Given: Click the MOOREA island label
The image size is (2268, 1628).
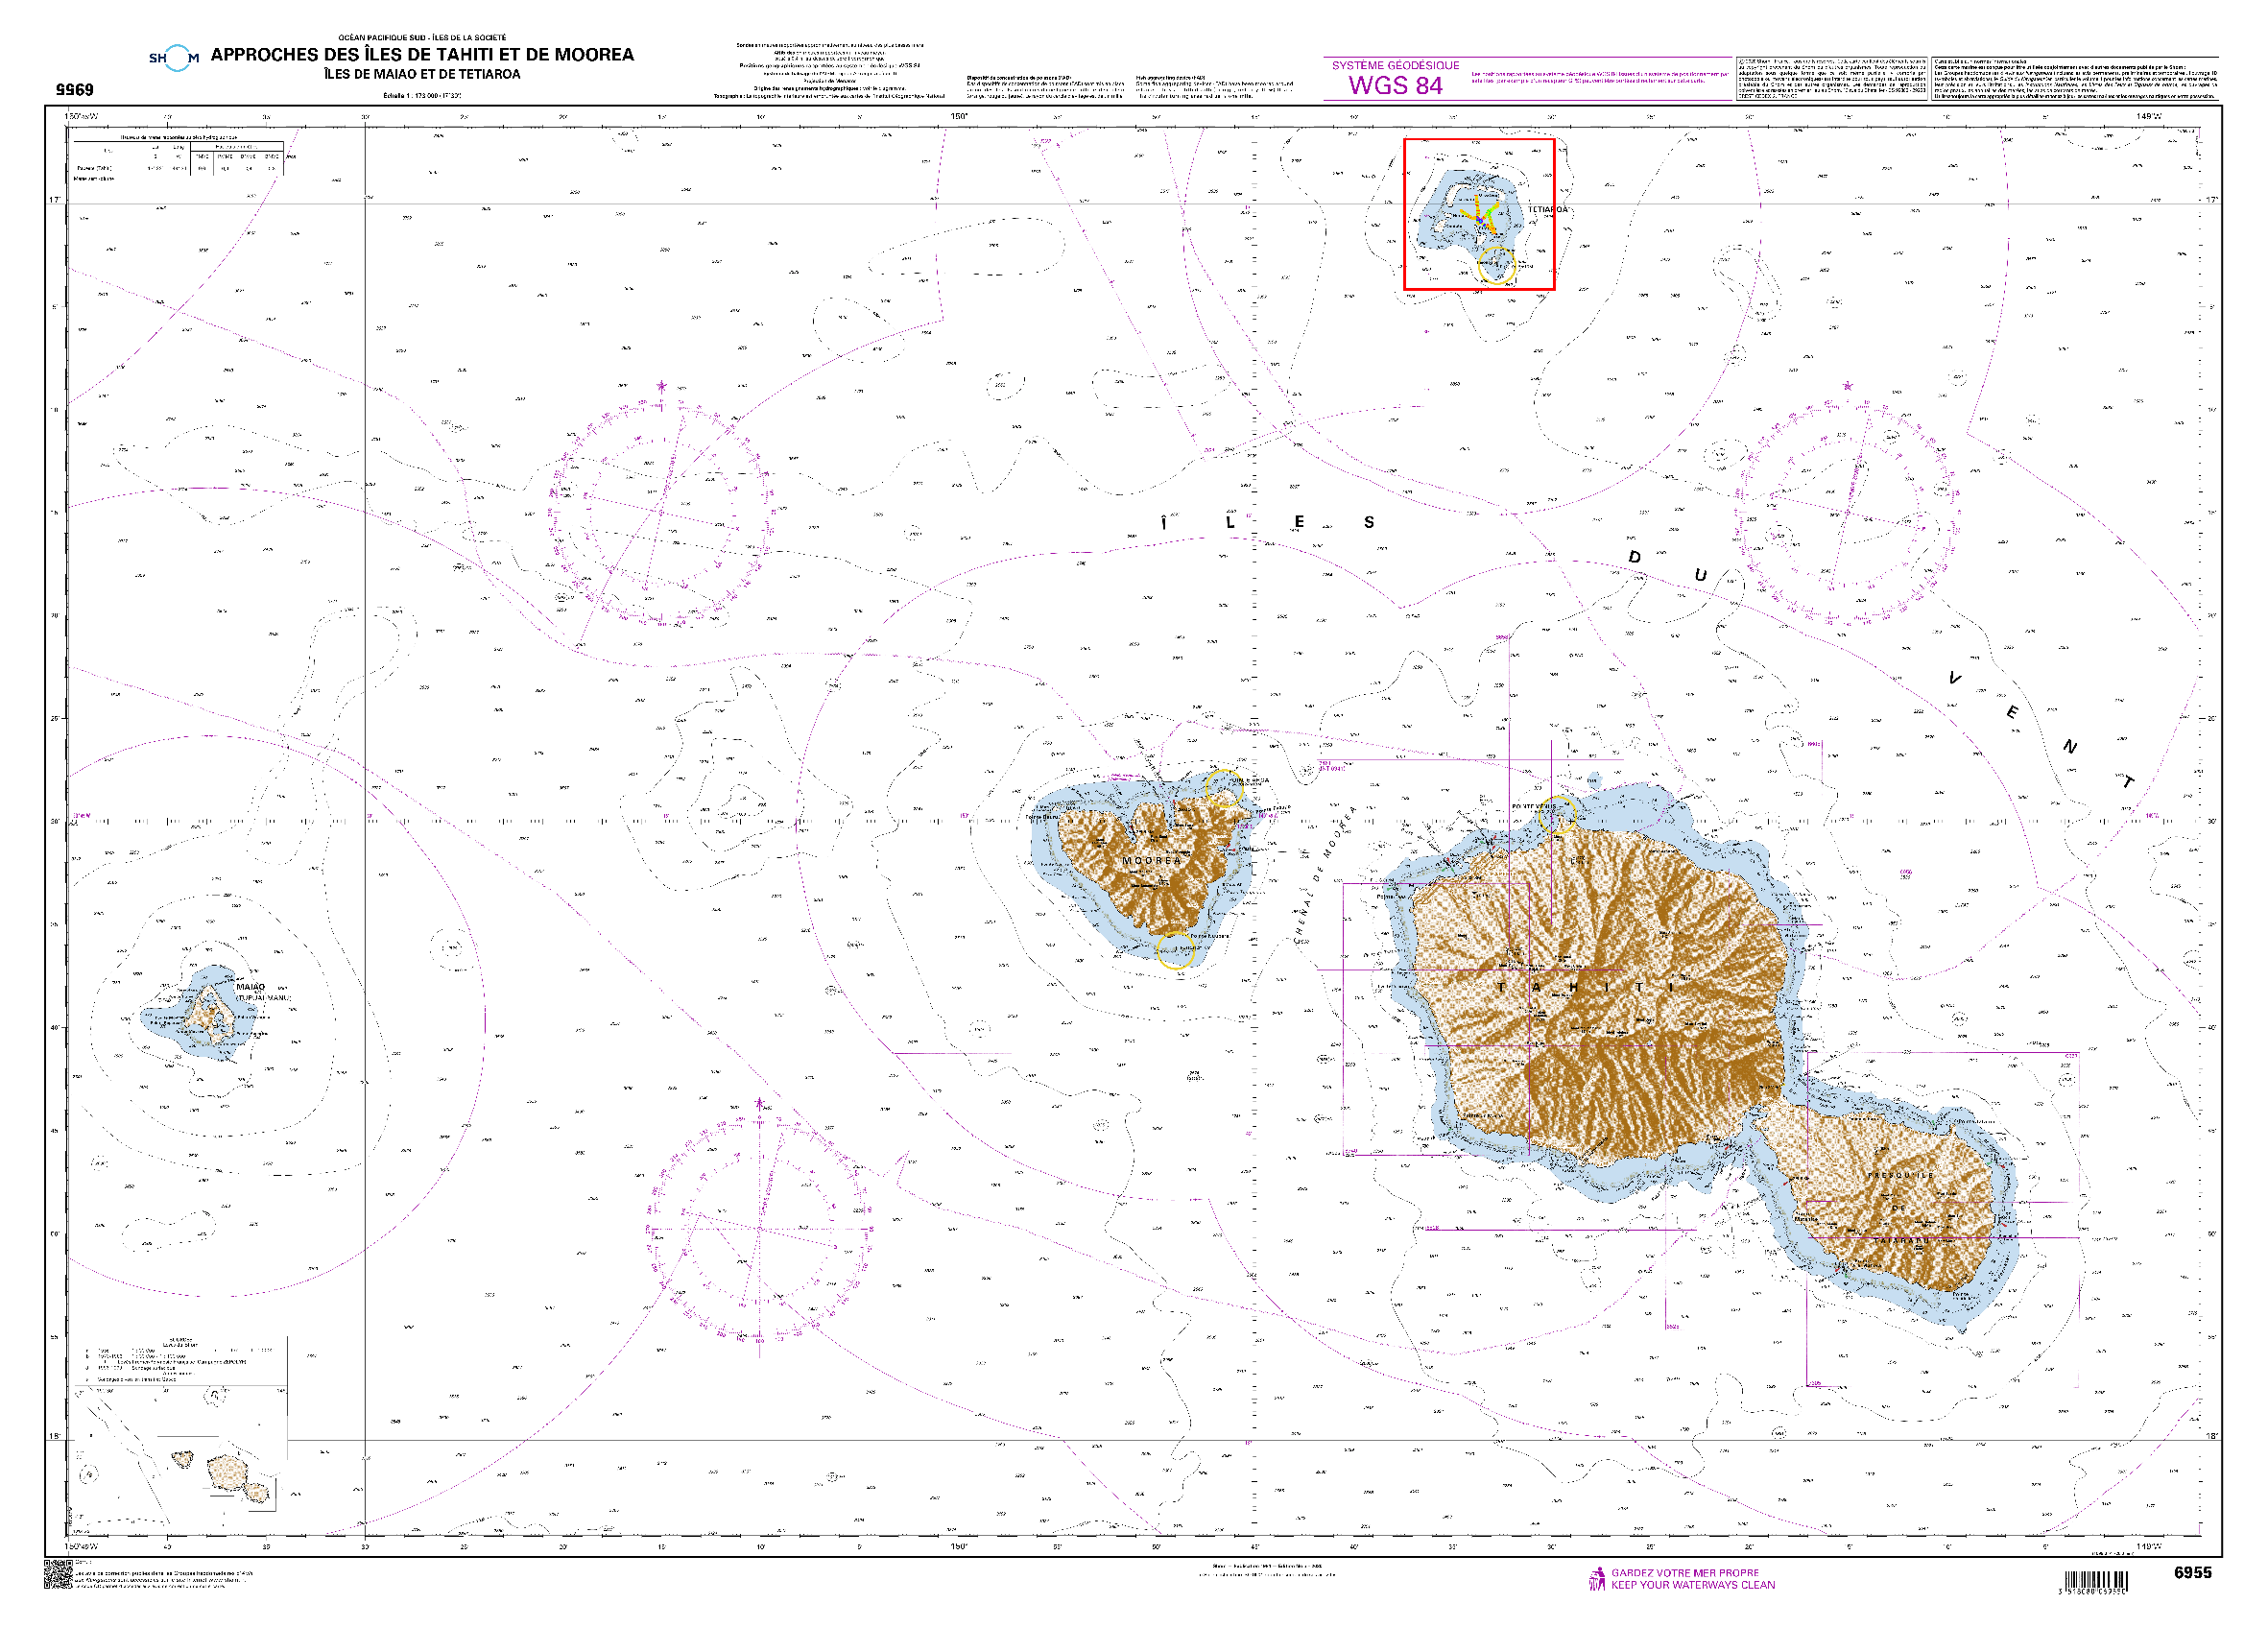Looking at the screenshot, I should click(x=1151, y=861).
